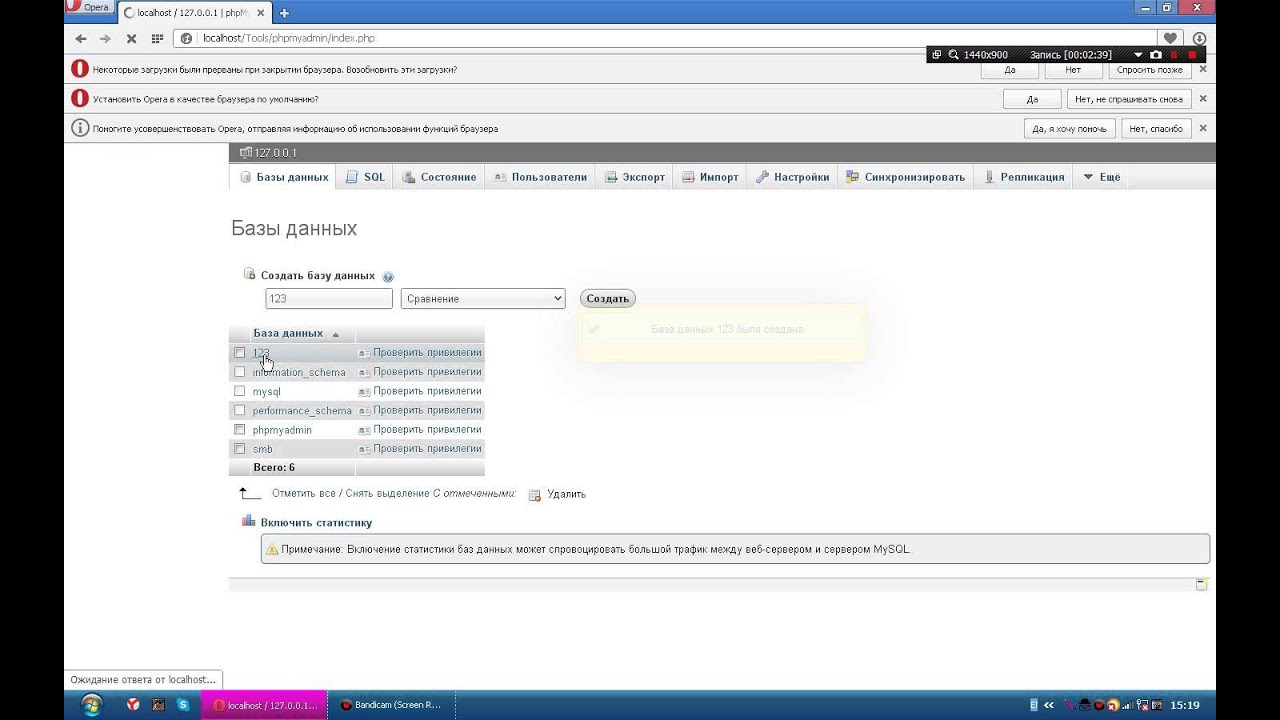
Task: Open the 'Репликация' tab
Action: [x=1024, y=177]
